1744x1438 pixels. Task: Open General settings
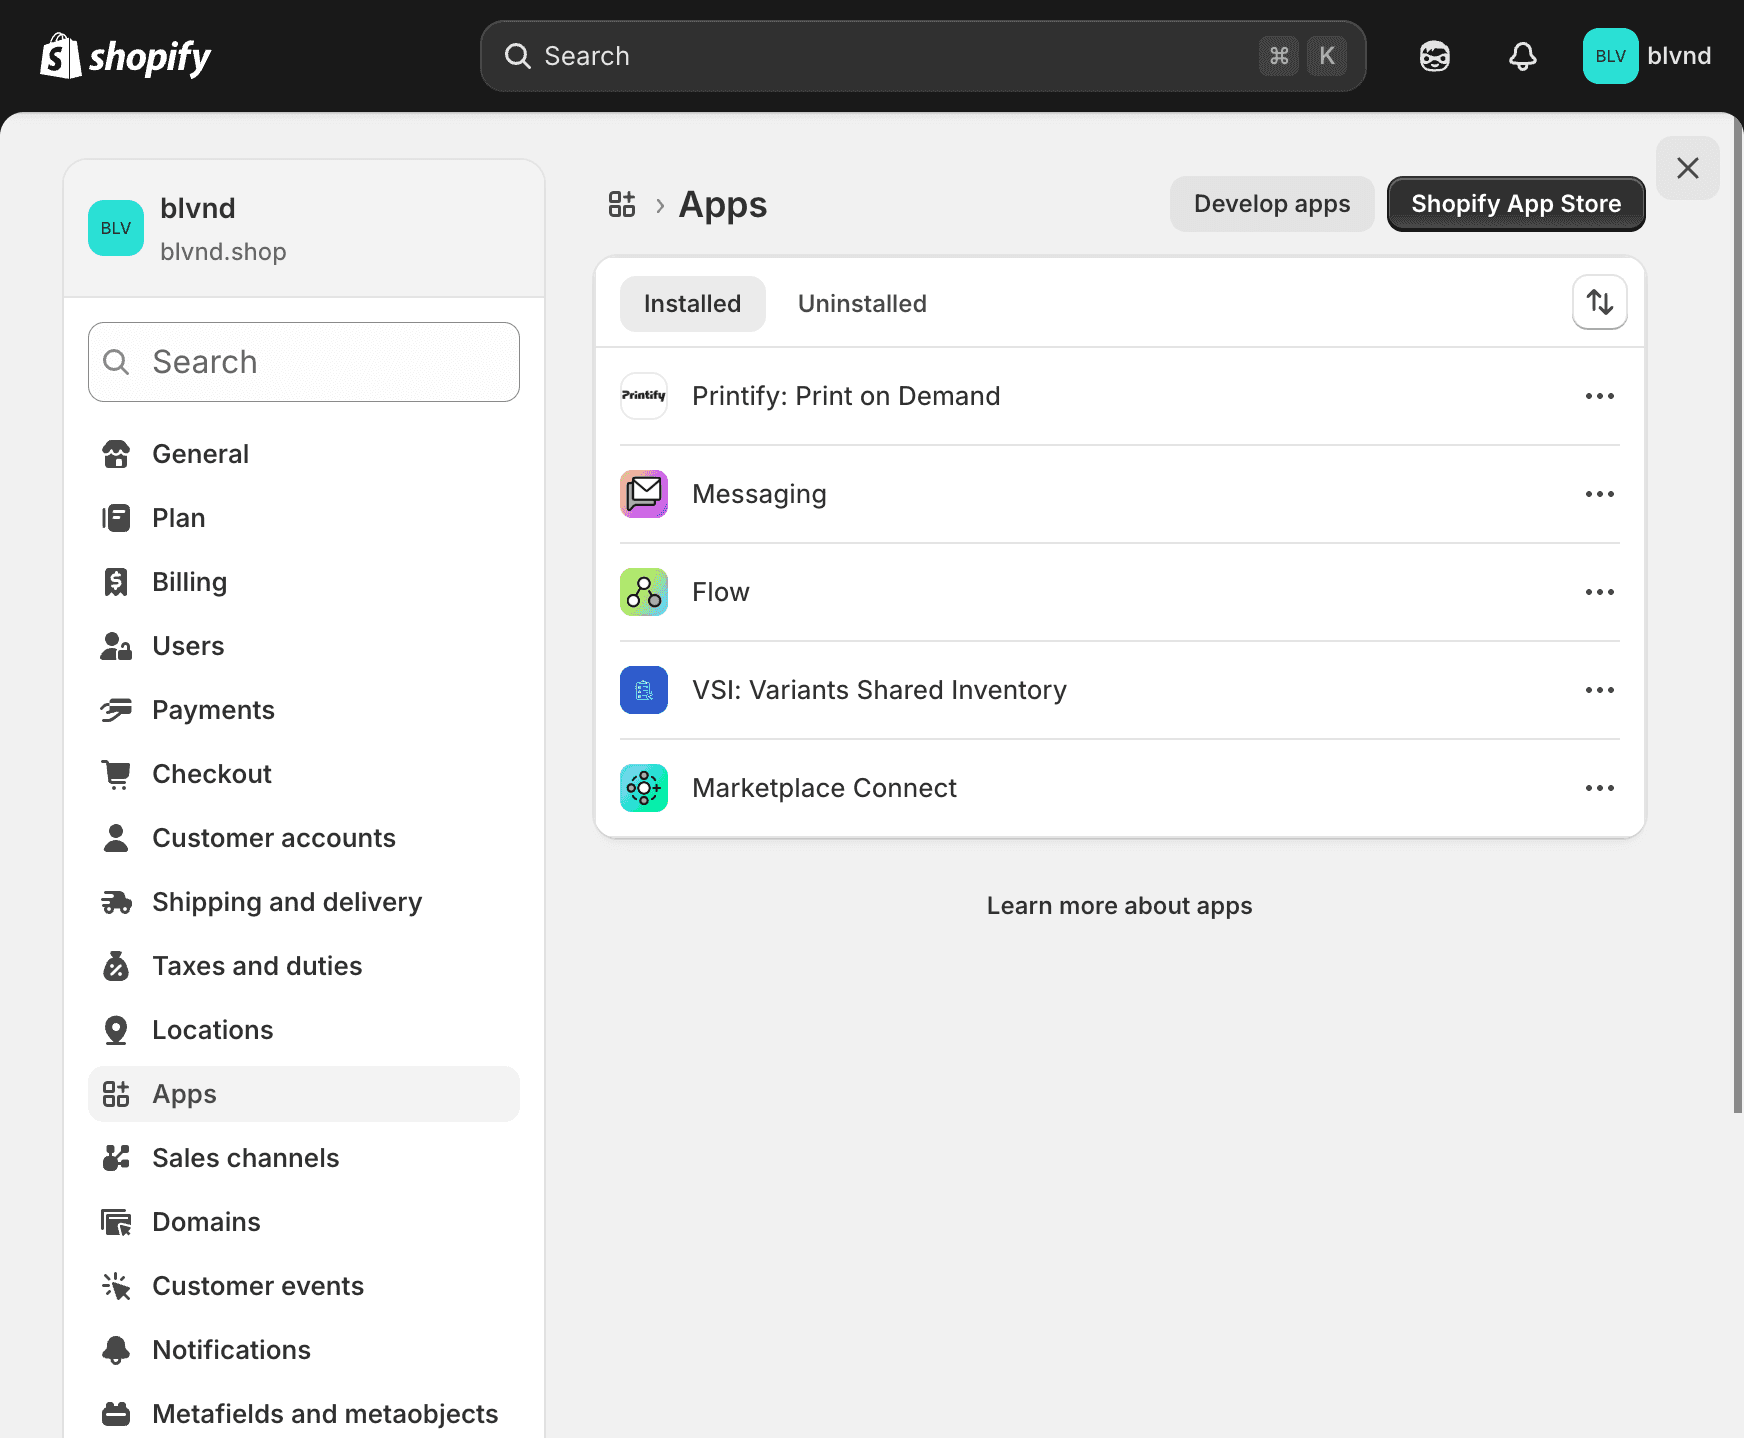pyautogui.click(x=304, y=454)
